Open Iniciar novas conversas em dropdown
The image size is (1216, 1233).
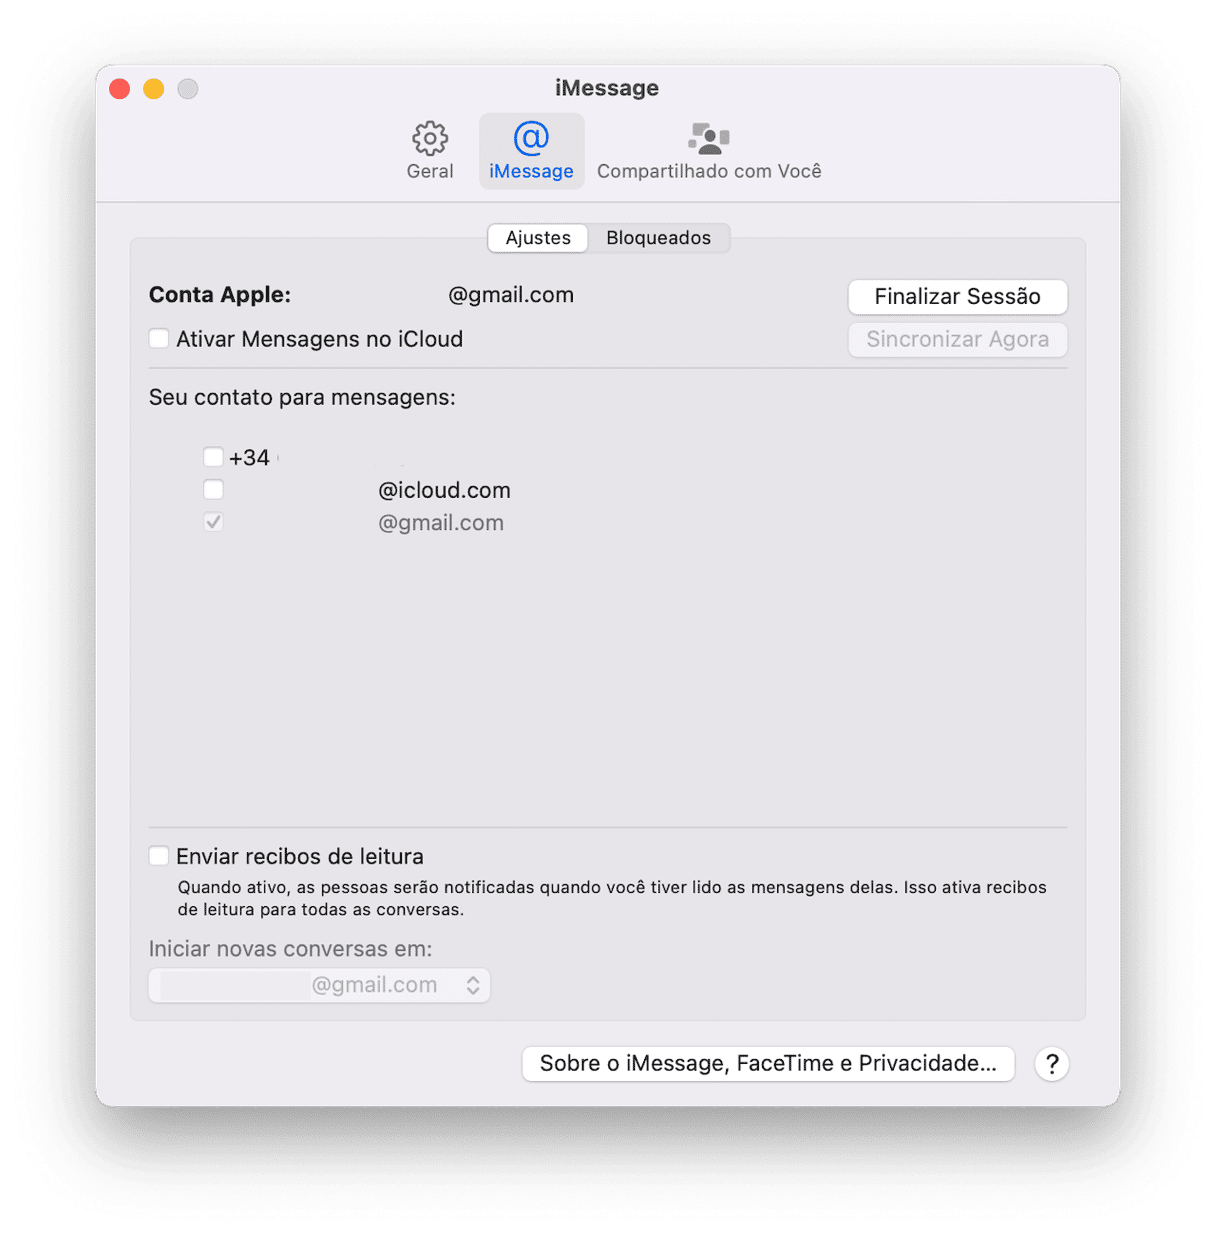319,985
